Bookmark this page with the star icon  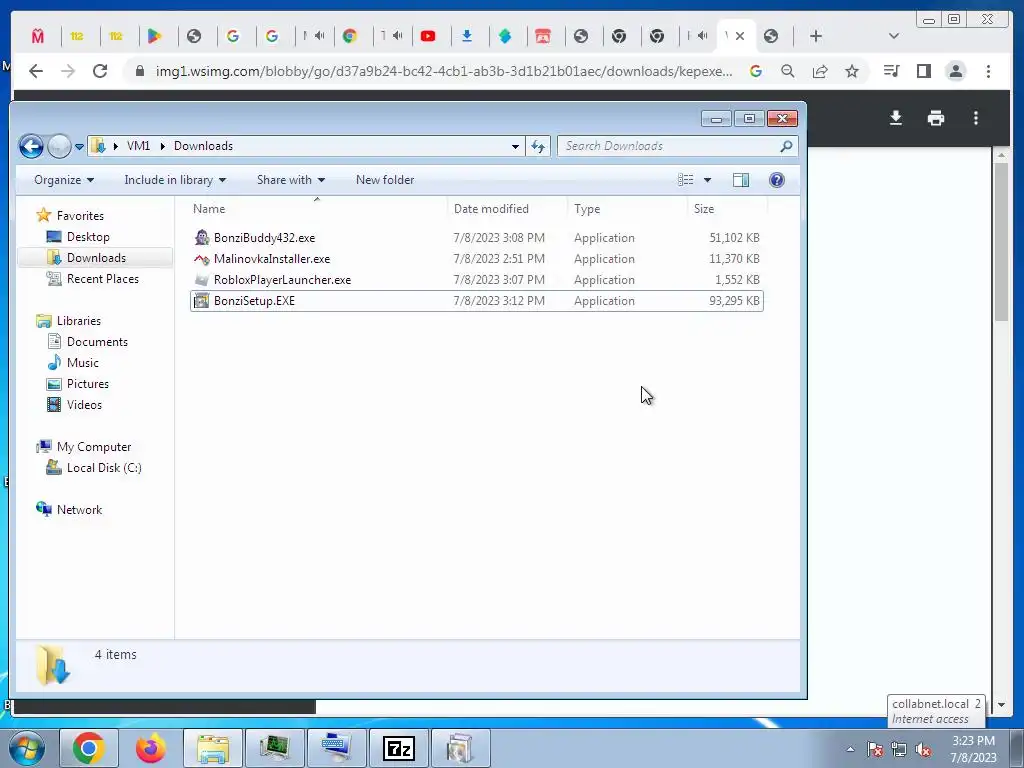pyautogui.click(x=852, y=71)
